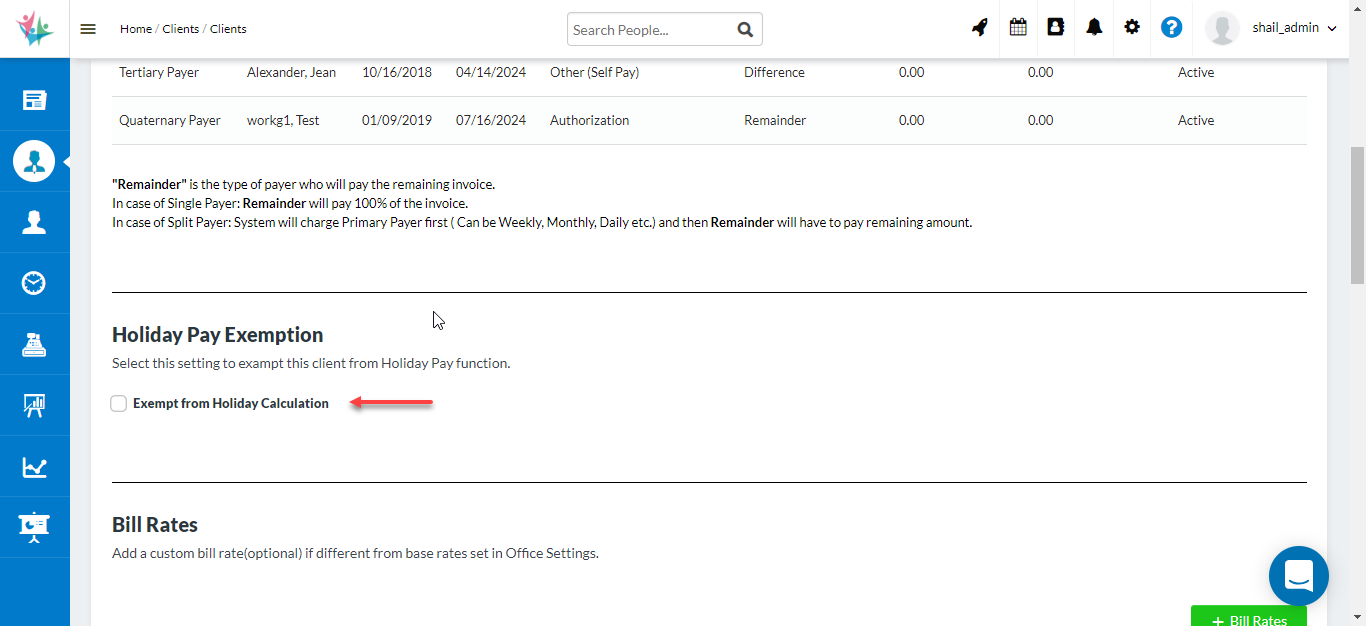
Task: Open the line chart icon in sidebar
Action: (x=34, y=467)
